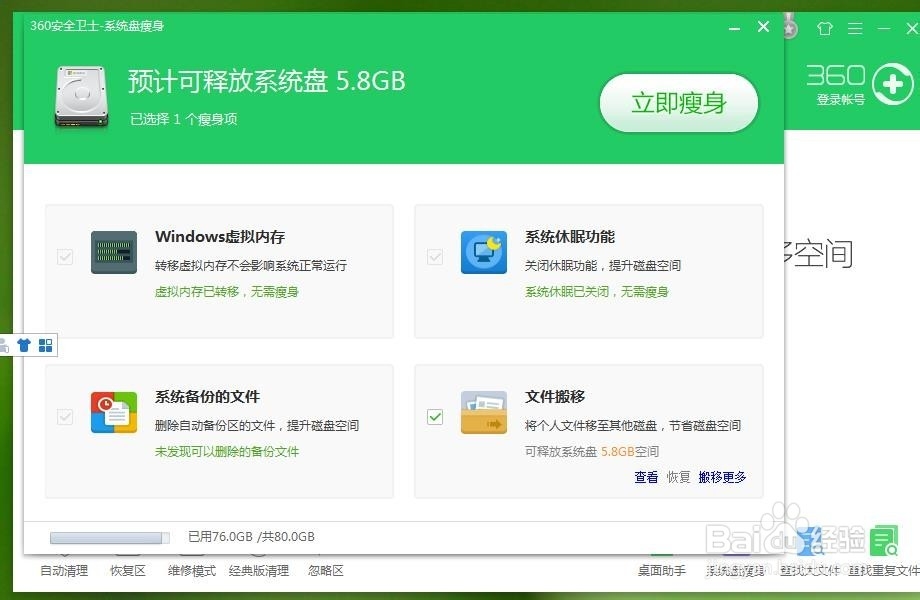Open 查找重复文件 in main window bottom bar
The width and height of the screenshot is (920, 600).
tap(884, 571)
